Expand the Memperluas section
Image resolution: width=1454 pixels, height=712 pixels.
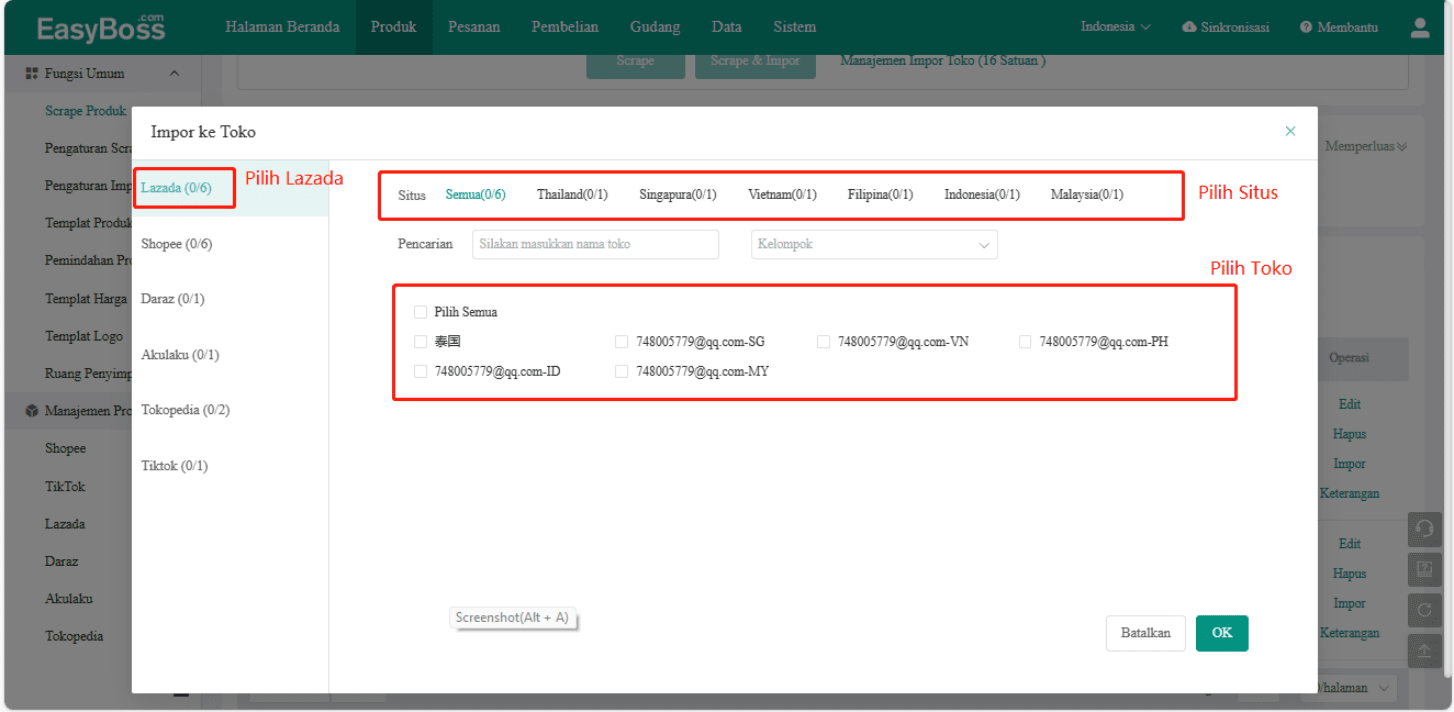point(1366,146)
